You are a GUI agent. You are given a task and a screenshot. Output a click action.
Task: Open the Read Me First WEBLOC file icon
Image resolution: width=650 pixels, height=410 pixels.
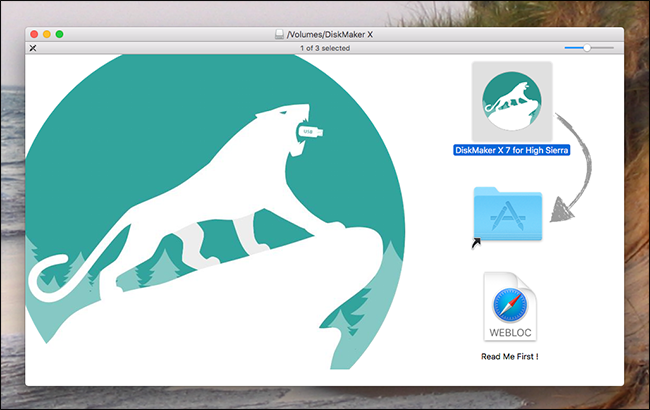click(x=510, y=307)
